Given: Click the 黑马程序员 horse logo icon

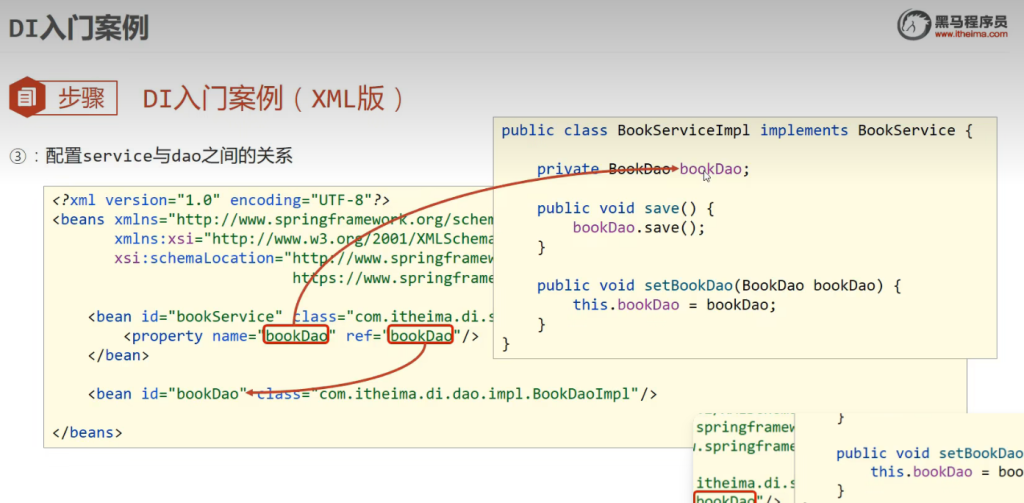Looking at the screenshot, I should pos(914,22).
